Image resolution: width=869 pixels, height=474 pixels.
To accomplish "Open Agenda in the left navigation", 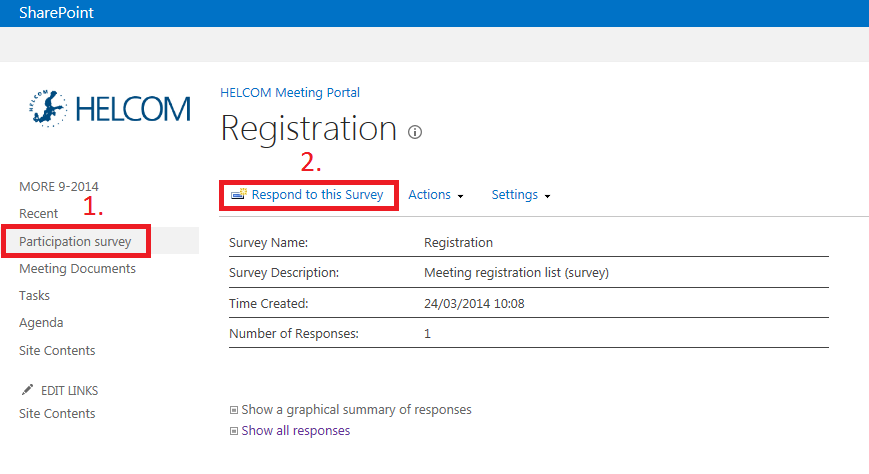I will [x=41, y=323].
